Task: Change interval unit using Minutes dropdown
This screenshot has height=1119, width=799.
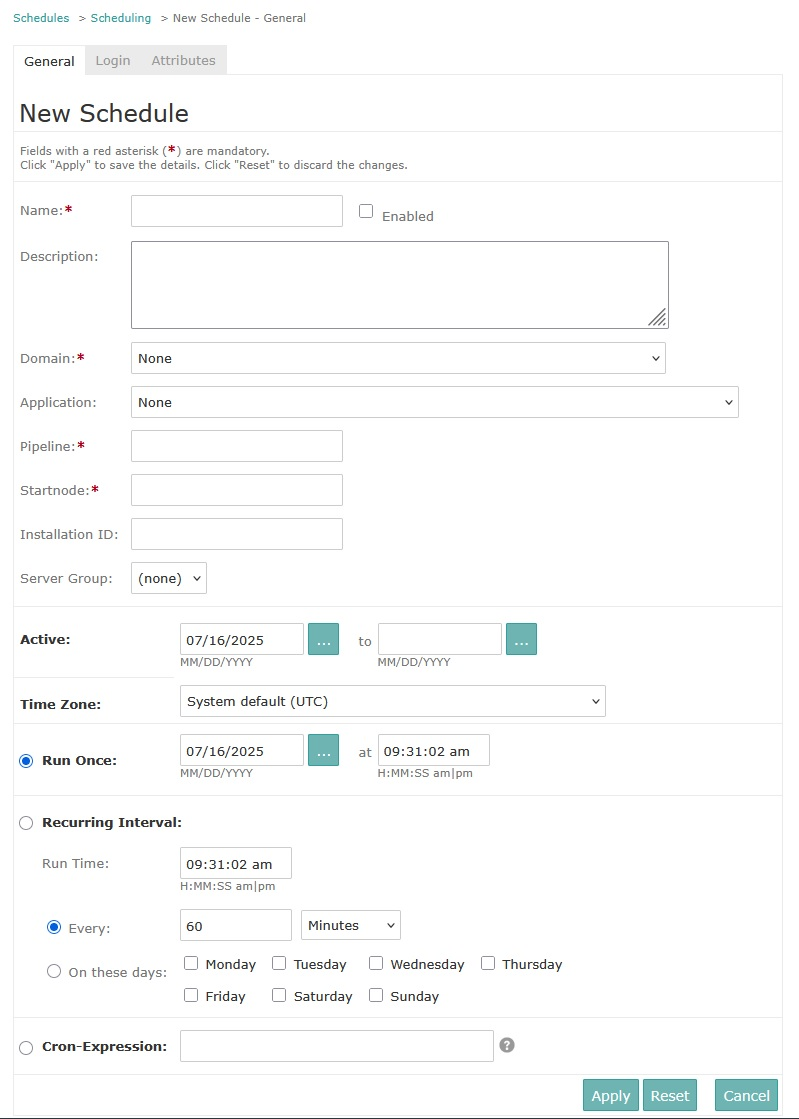Action: (350, 925)
